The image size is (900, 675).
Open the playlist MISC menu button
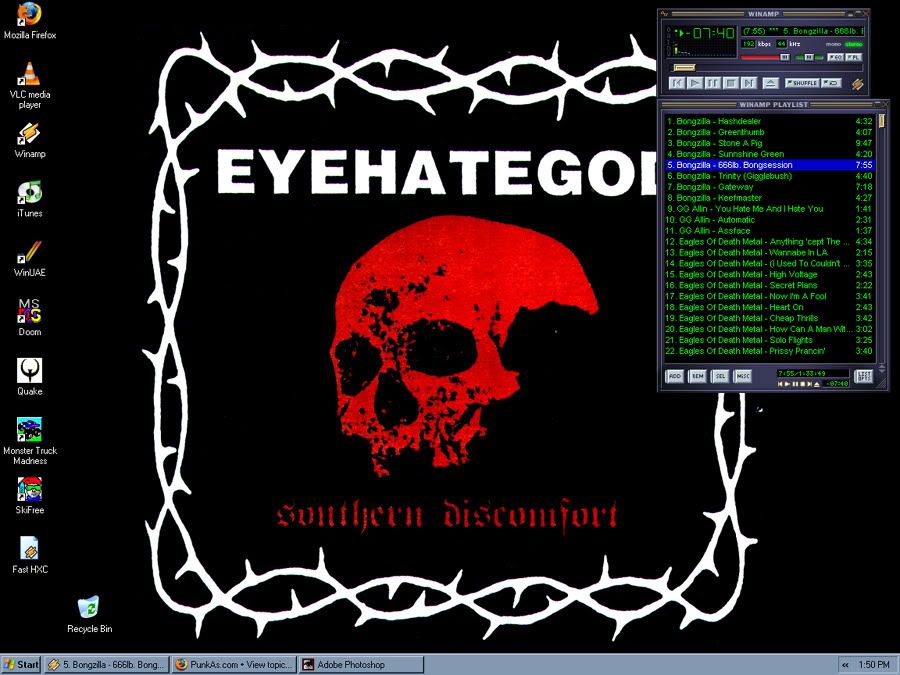pyautogui.click(x=743, y=376)
